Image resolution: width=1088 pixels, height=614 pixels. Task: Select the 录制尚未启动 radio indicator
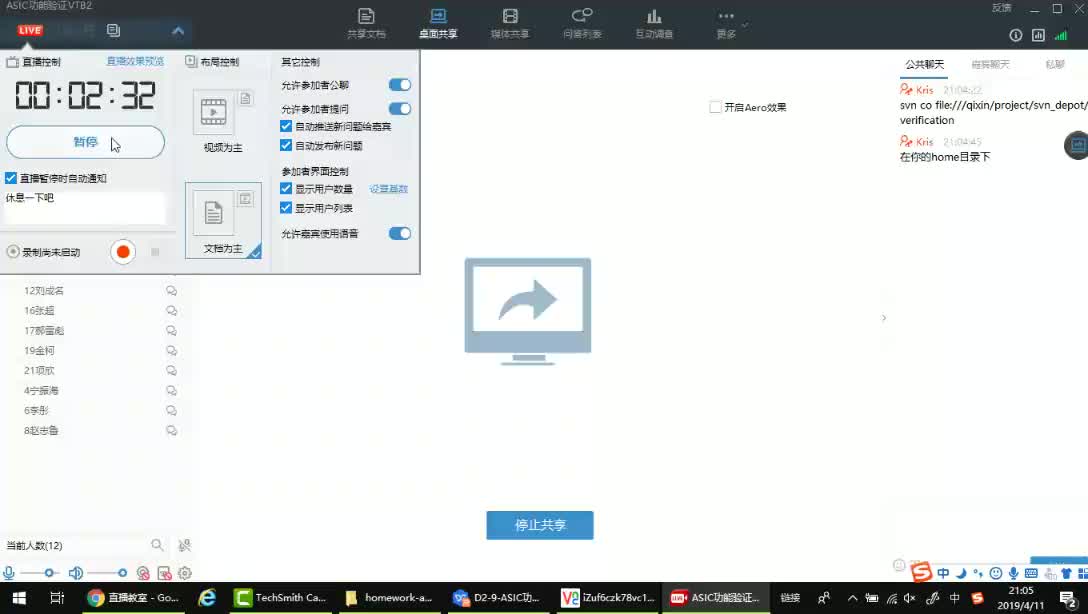tap(12, 252)
